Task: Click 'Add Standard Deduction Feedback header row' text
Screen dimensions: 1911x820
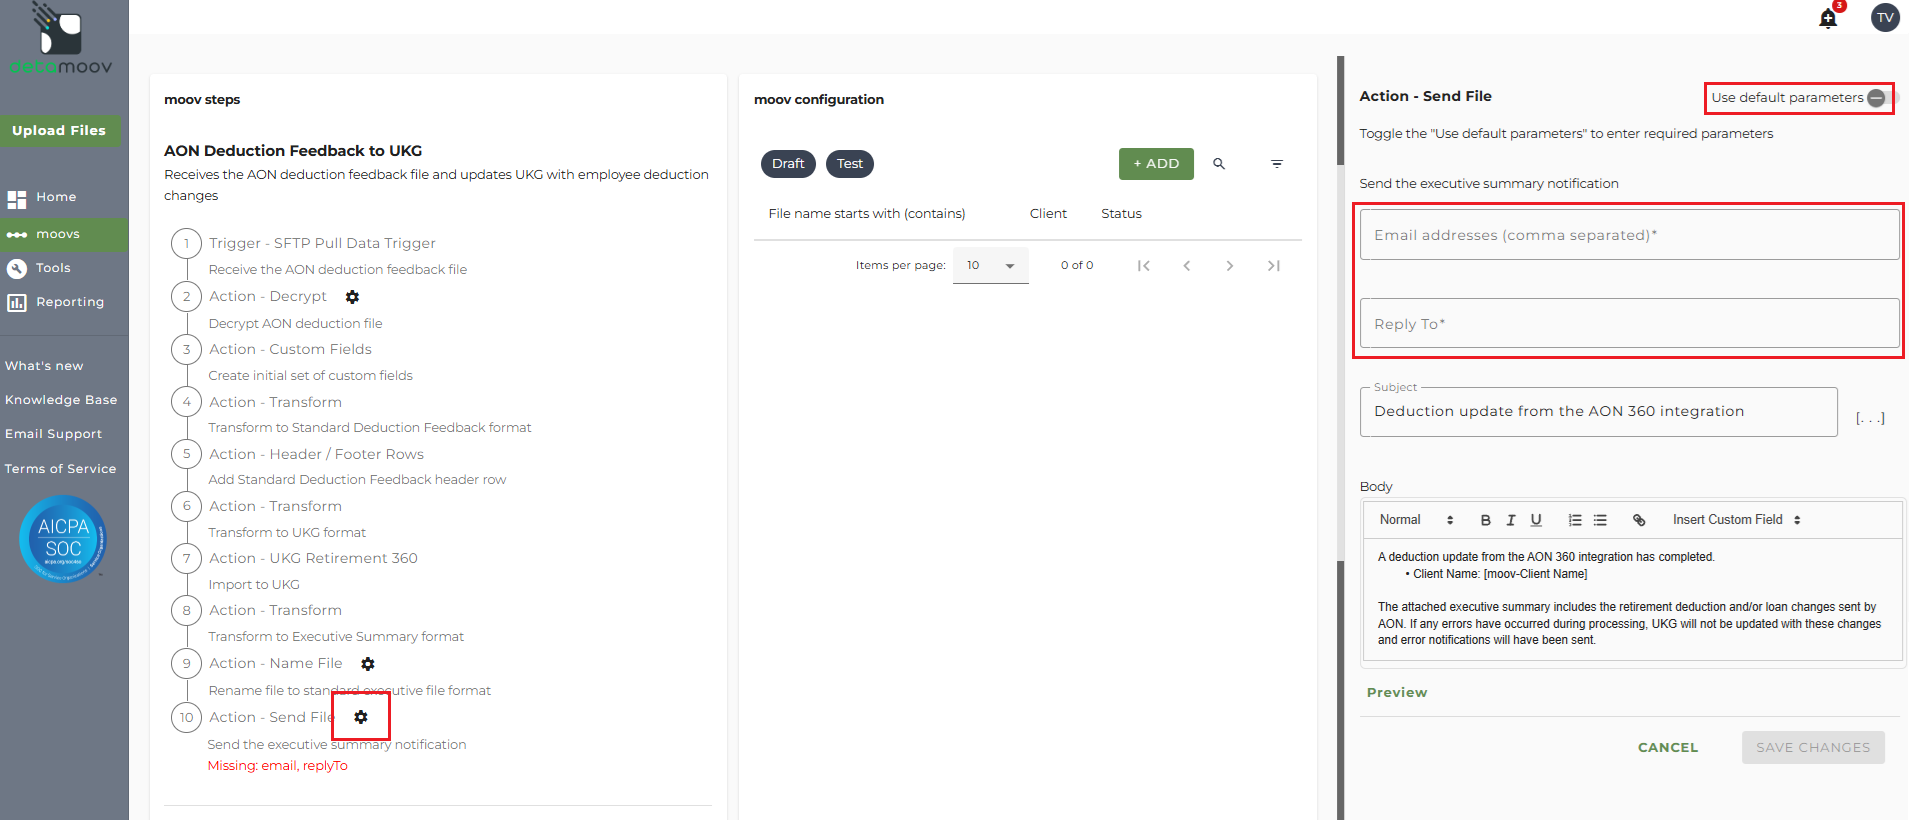Action: pyautogui.click(x=357, y=480)
